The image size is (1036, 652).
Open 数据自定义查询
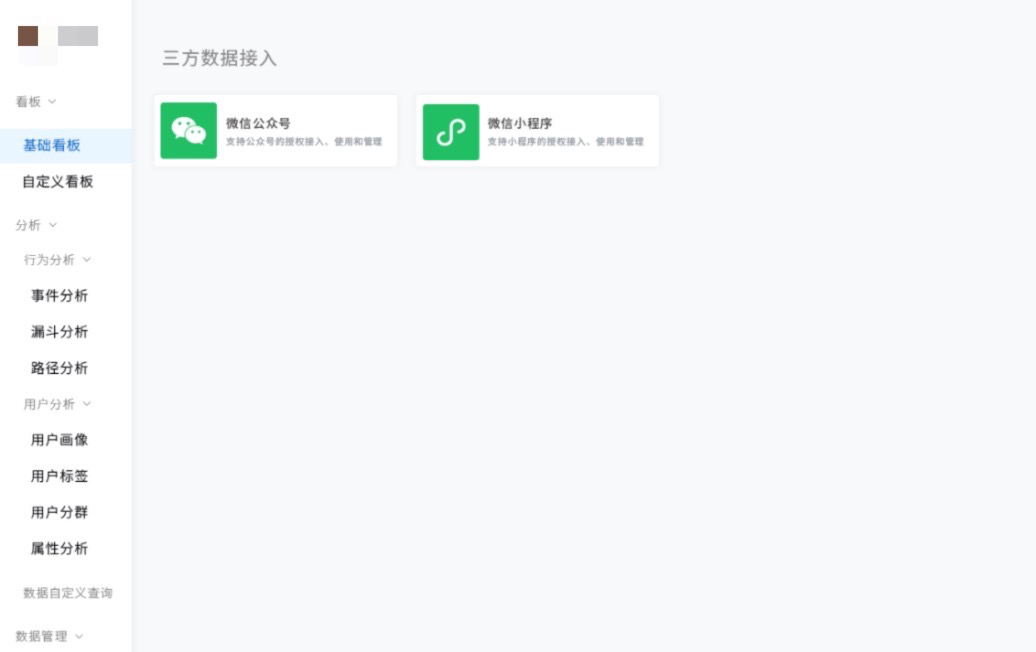(x=68, y=593)
